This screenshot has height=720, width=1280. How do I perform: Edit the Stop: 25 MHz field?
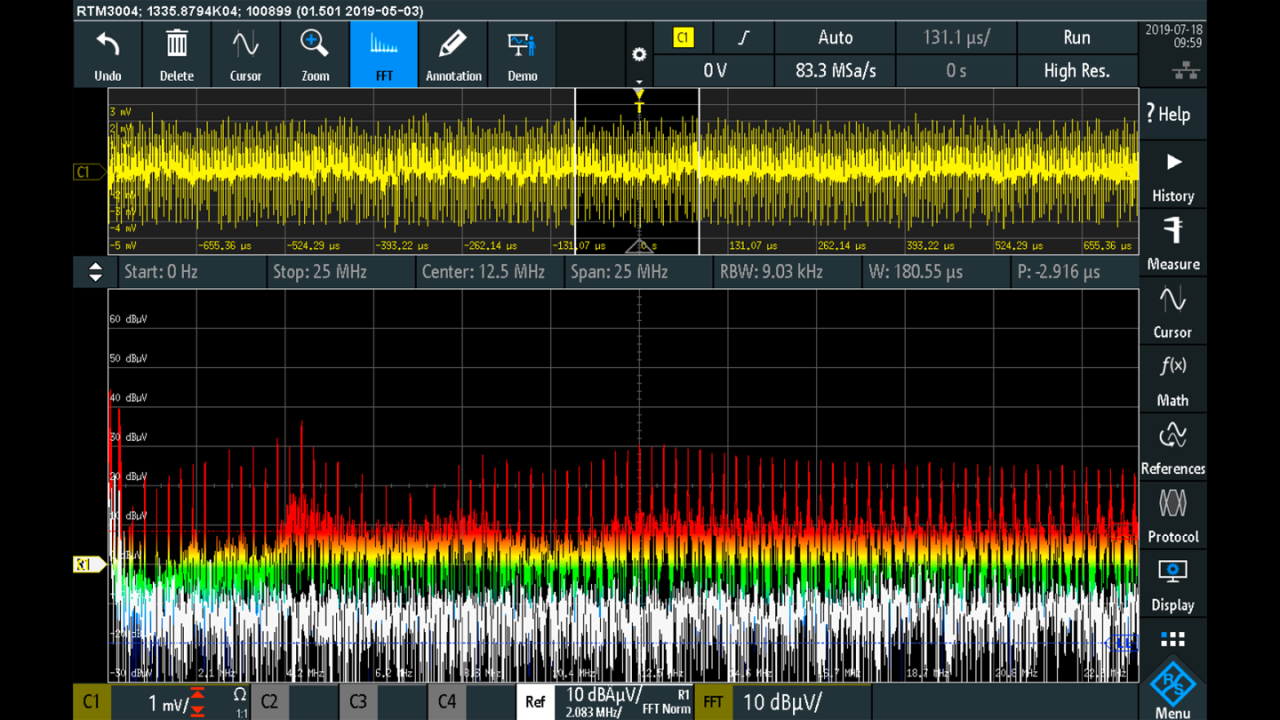(x=340, y=272)
